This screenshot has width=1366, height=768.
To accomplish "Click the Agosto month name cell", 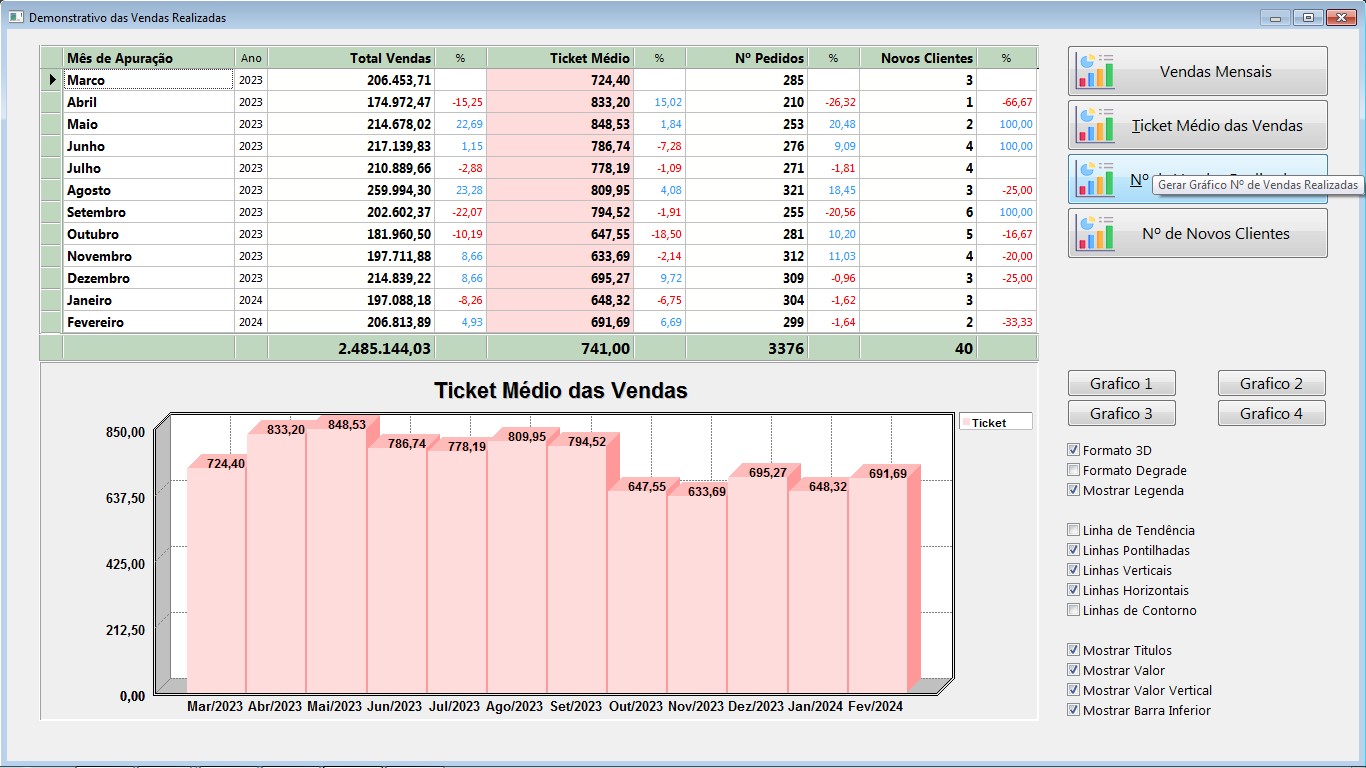I will pos(148,190).
